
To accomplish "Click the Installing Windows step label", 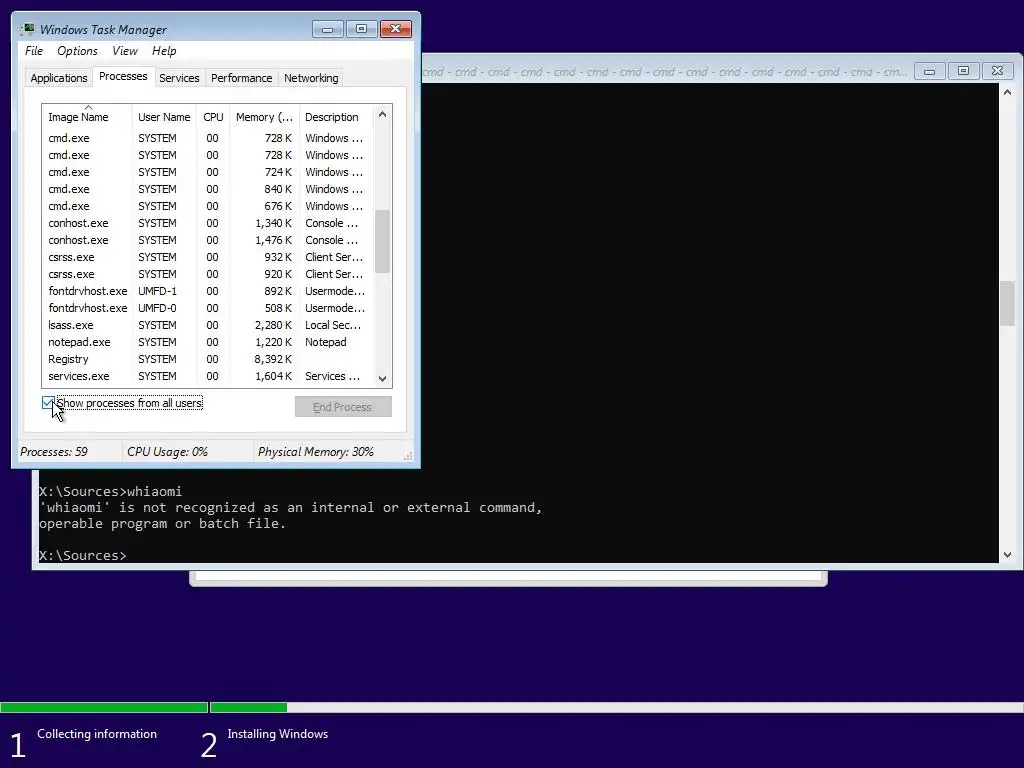I will click(x=278, y=734).
